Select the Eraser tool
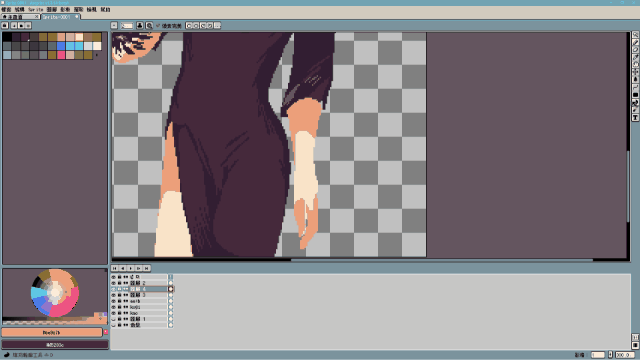The image size is (640, 360). click(x=636, y=50)
